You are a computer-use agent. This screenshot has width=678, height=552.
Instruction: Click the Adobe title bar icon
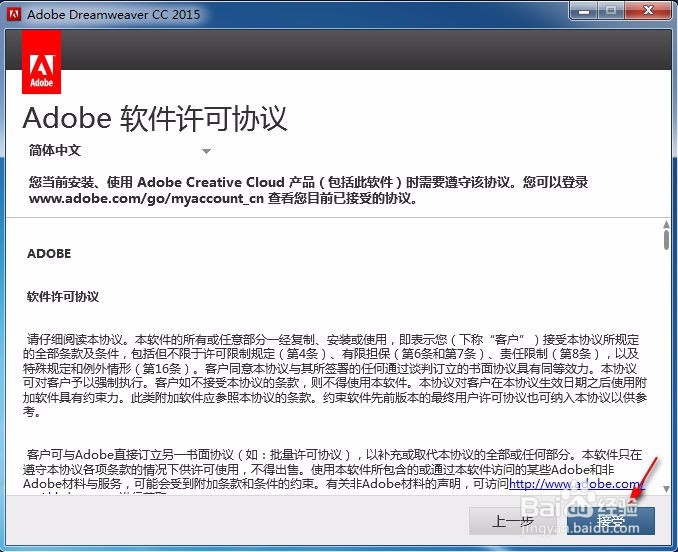(14, 14)
